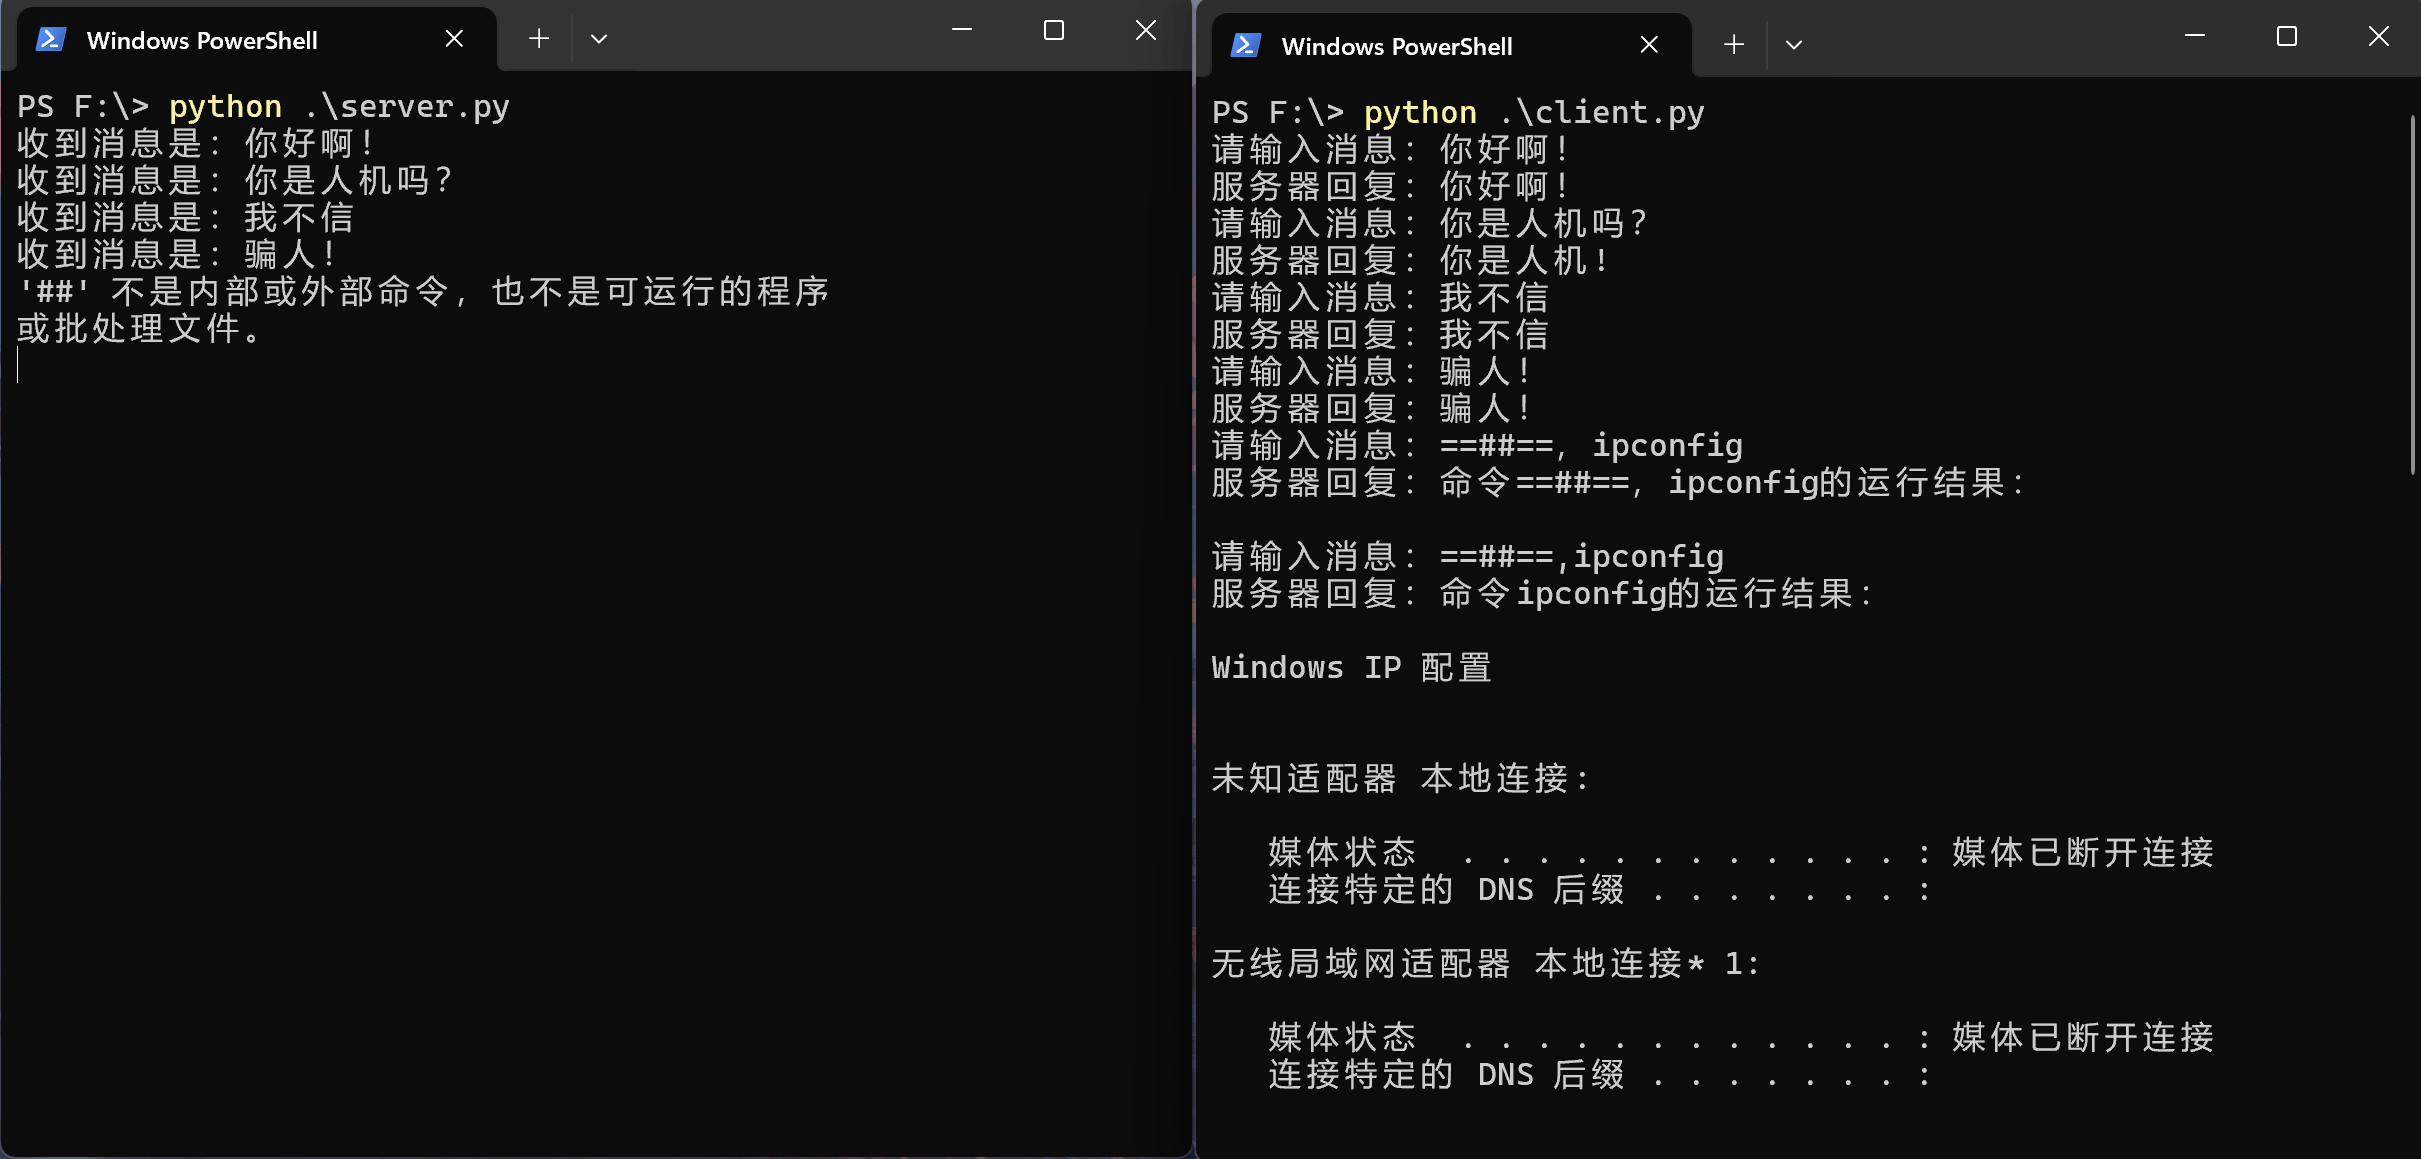Viewport: 2421px width, 1159px height.
Task: Select the left Windows PowerShell tab
Action: click(x=202, y=40)
